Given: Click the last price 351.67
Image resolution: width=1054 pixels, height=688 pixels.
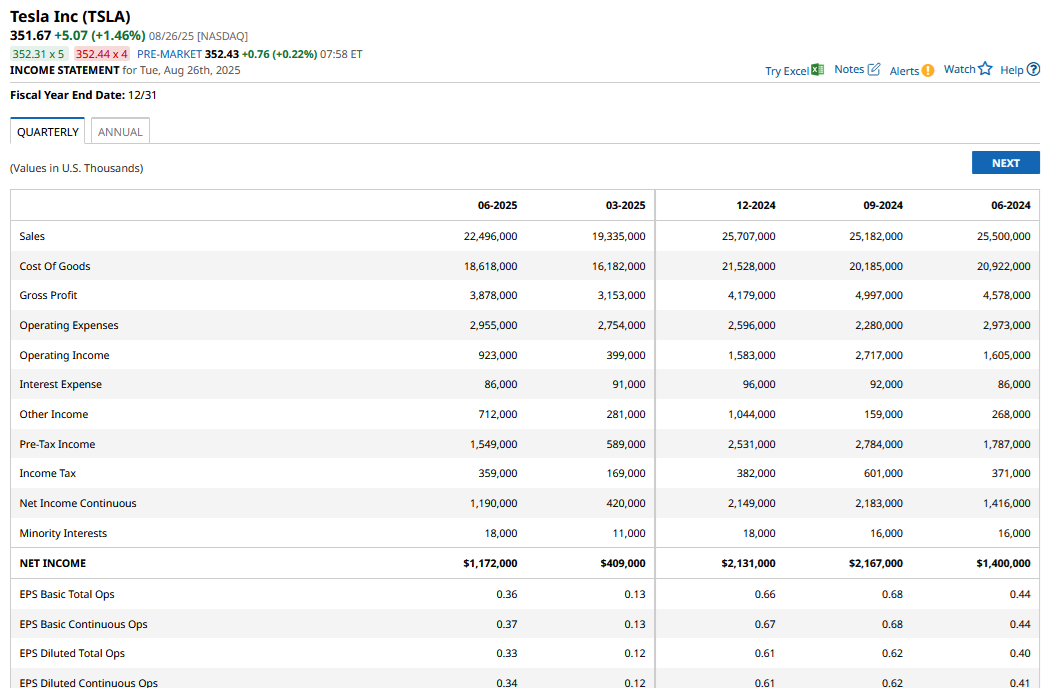Looking at the screenshot, I should (30, 36).
